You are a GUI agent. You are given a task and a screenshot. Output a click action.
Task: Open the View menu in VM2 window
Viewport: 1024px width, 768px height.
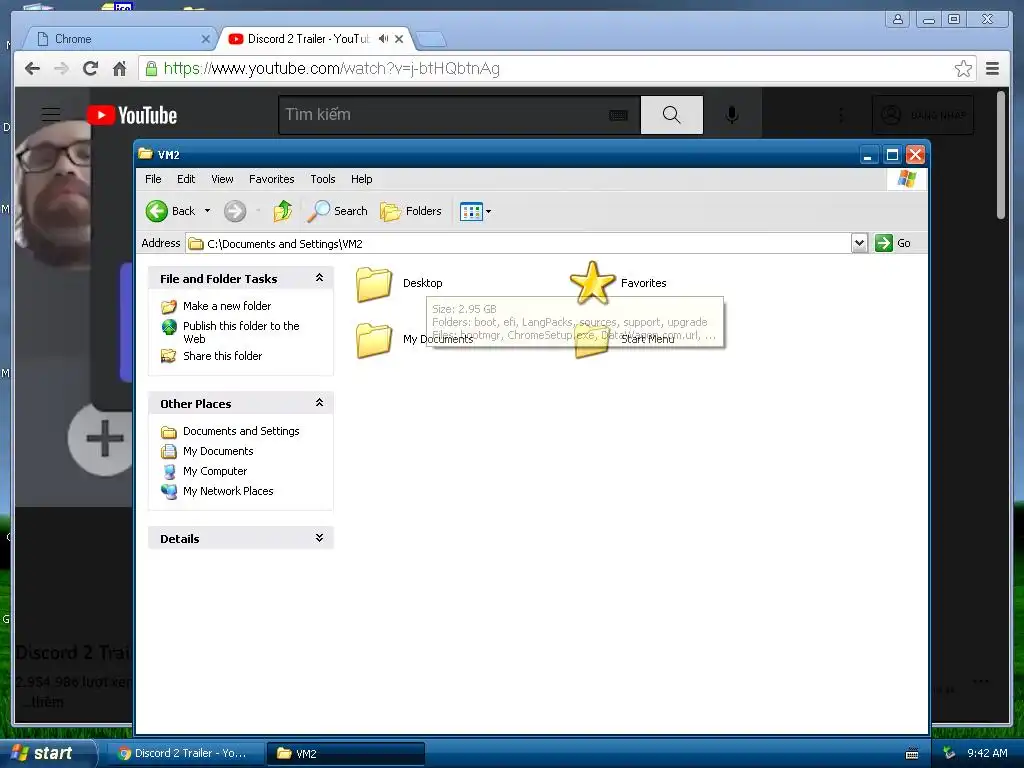pos(222,179)
